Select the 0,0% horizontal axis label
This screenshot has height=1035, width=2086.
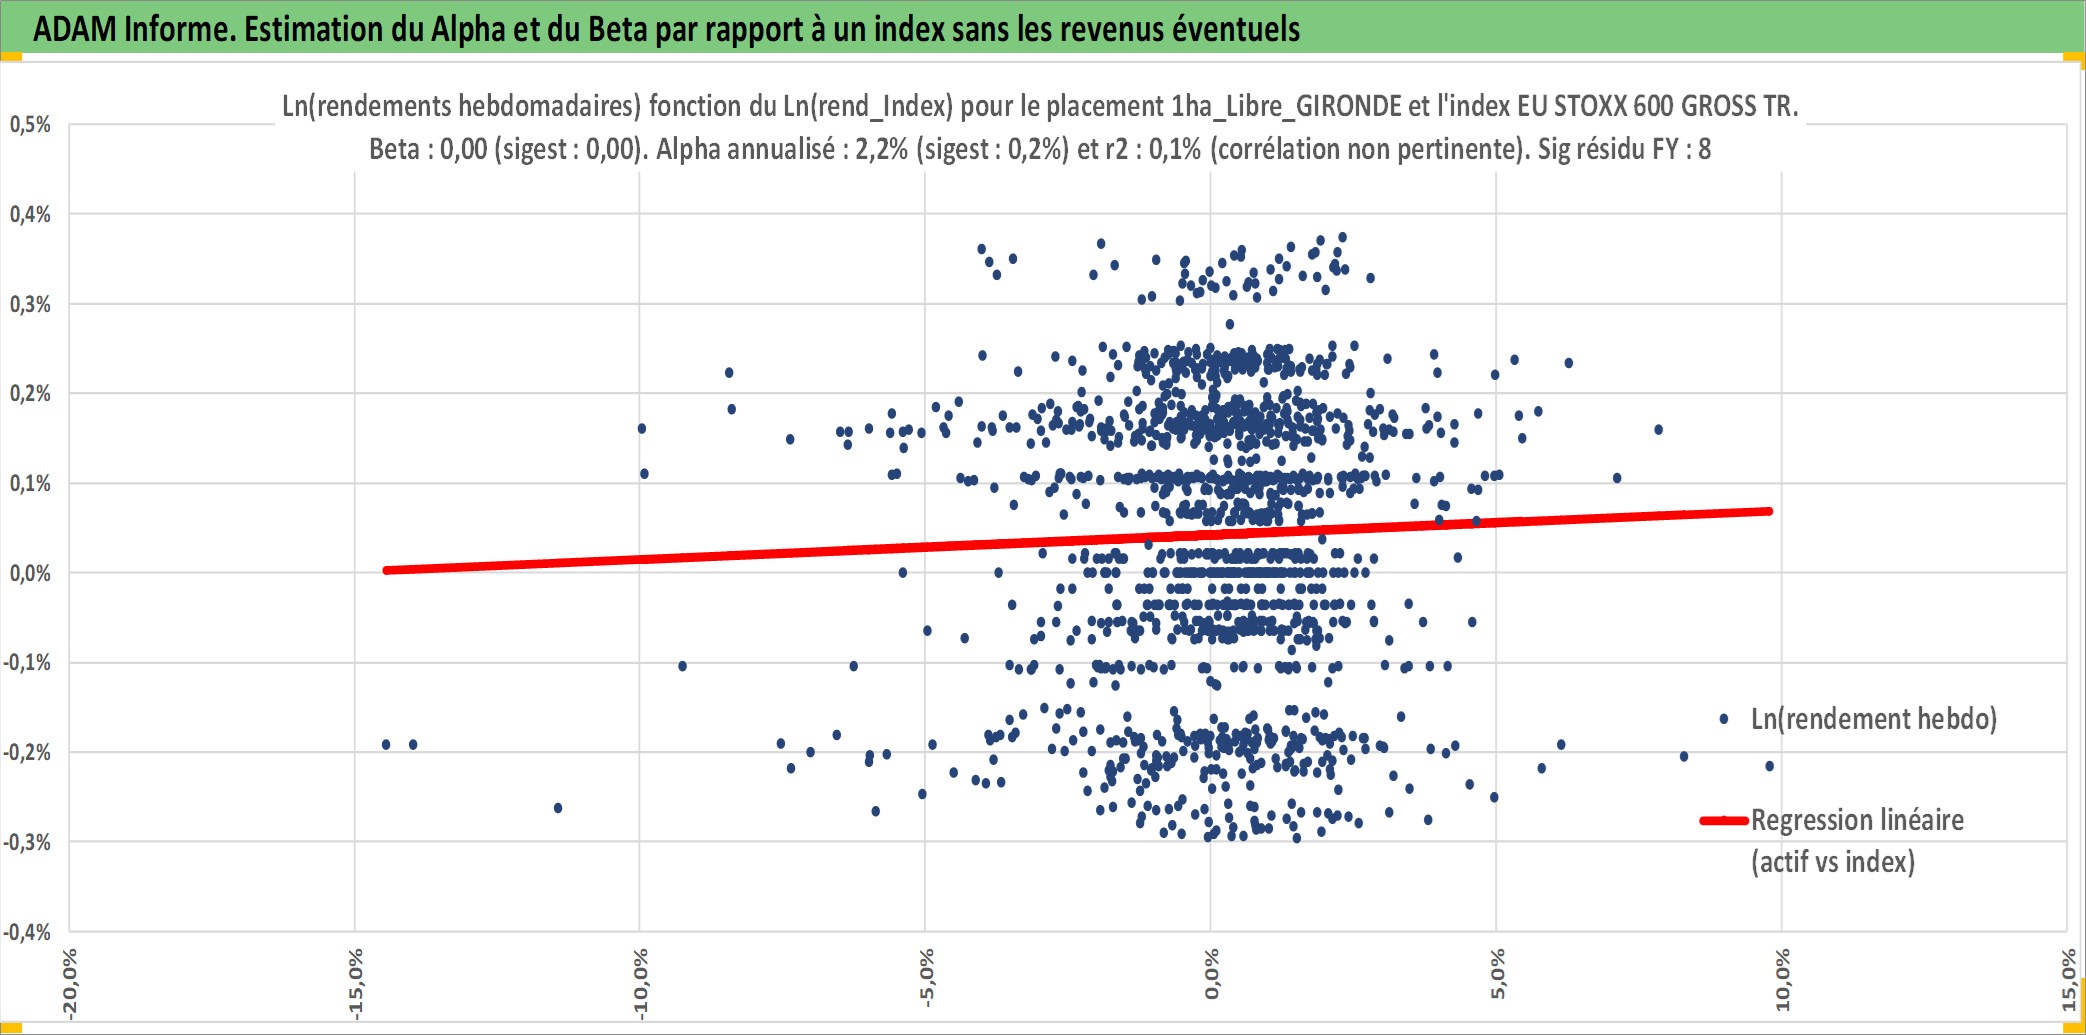pyautogui.click(x=1212, y=975)
